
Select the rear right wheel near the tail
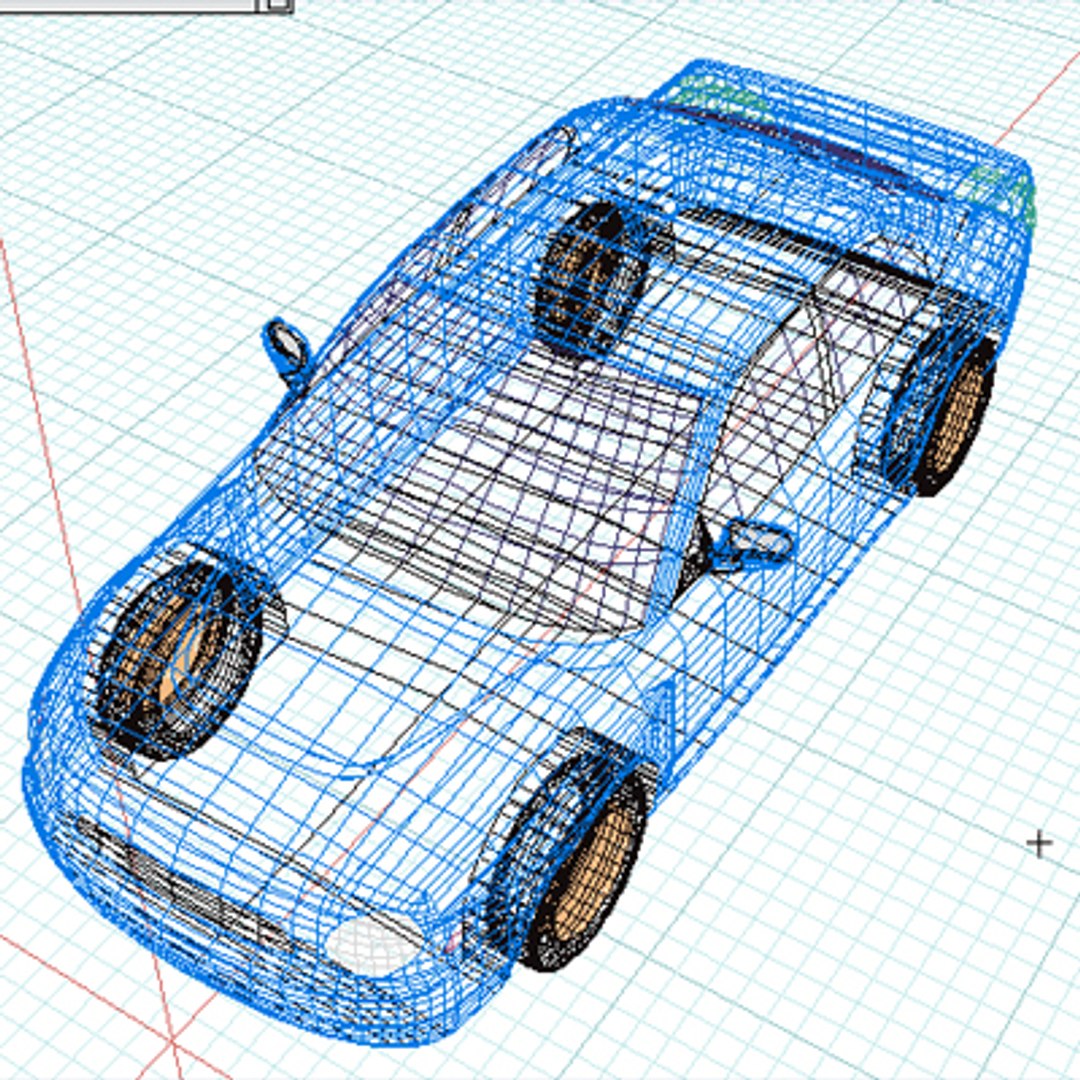pos(942,411)
